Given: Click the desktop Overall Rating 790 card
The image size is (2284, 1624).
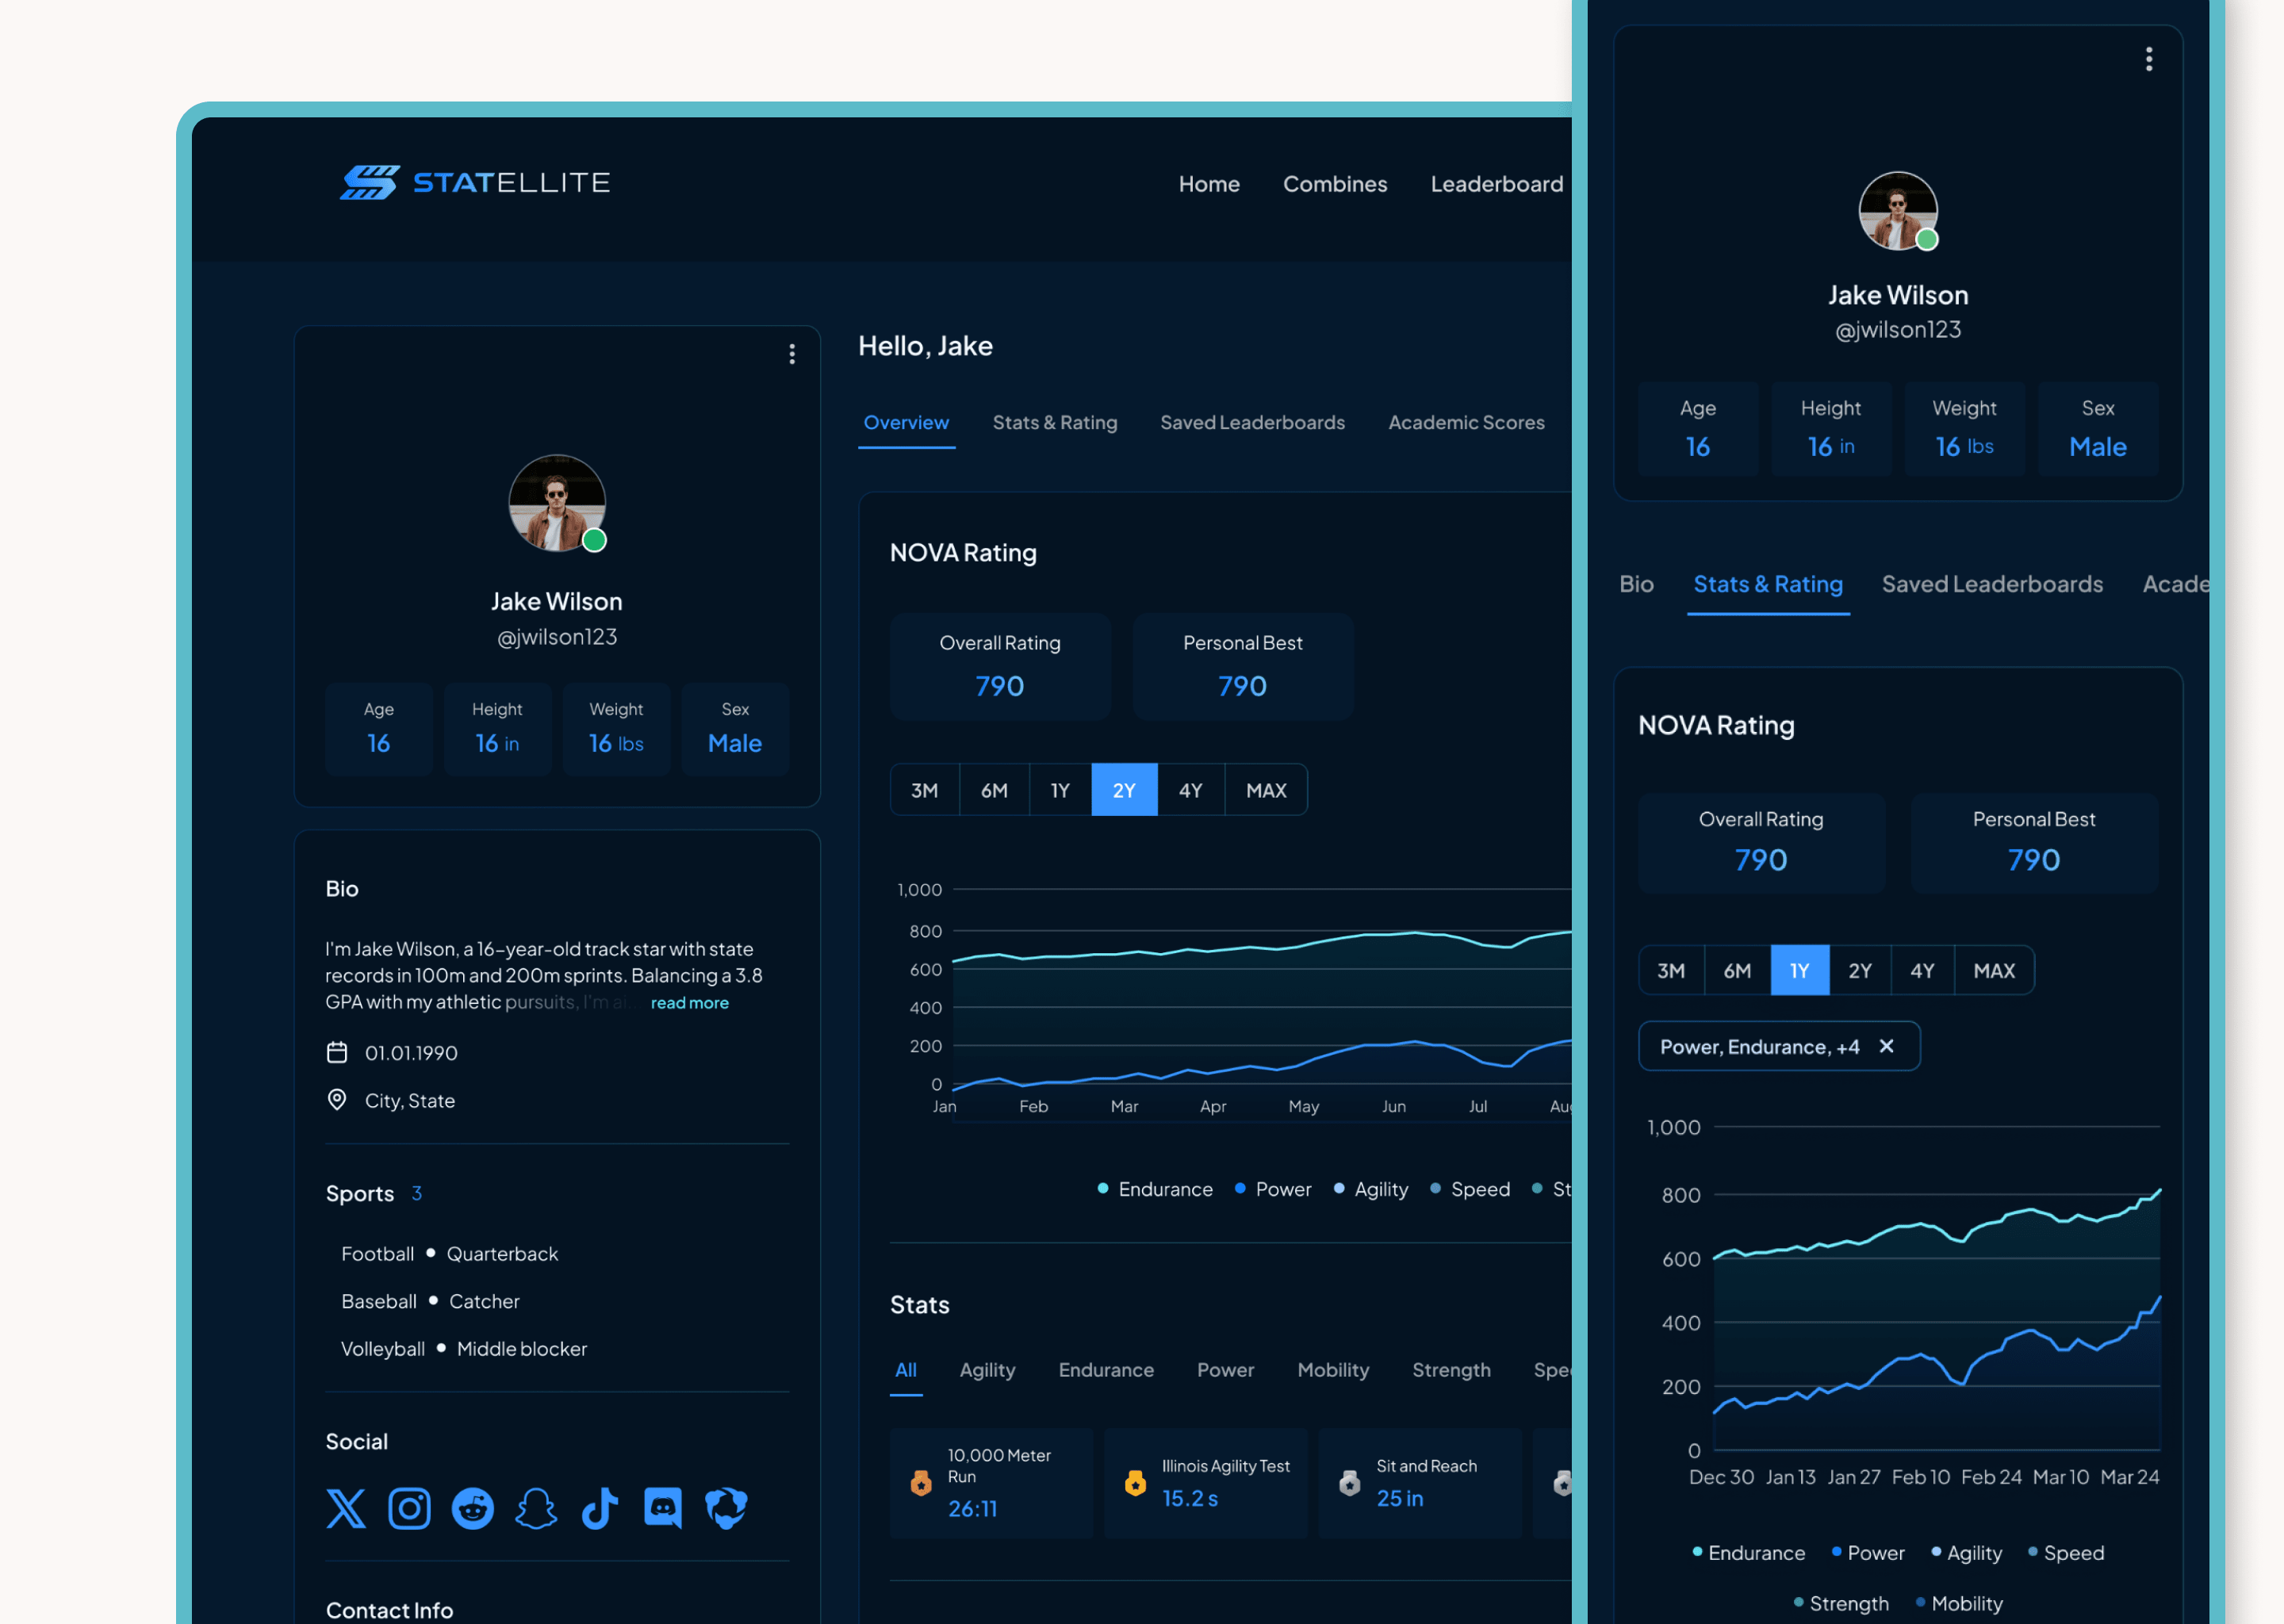Looking at the screenshot, I should coord(1000,667).
